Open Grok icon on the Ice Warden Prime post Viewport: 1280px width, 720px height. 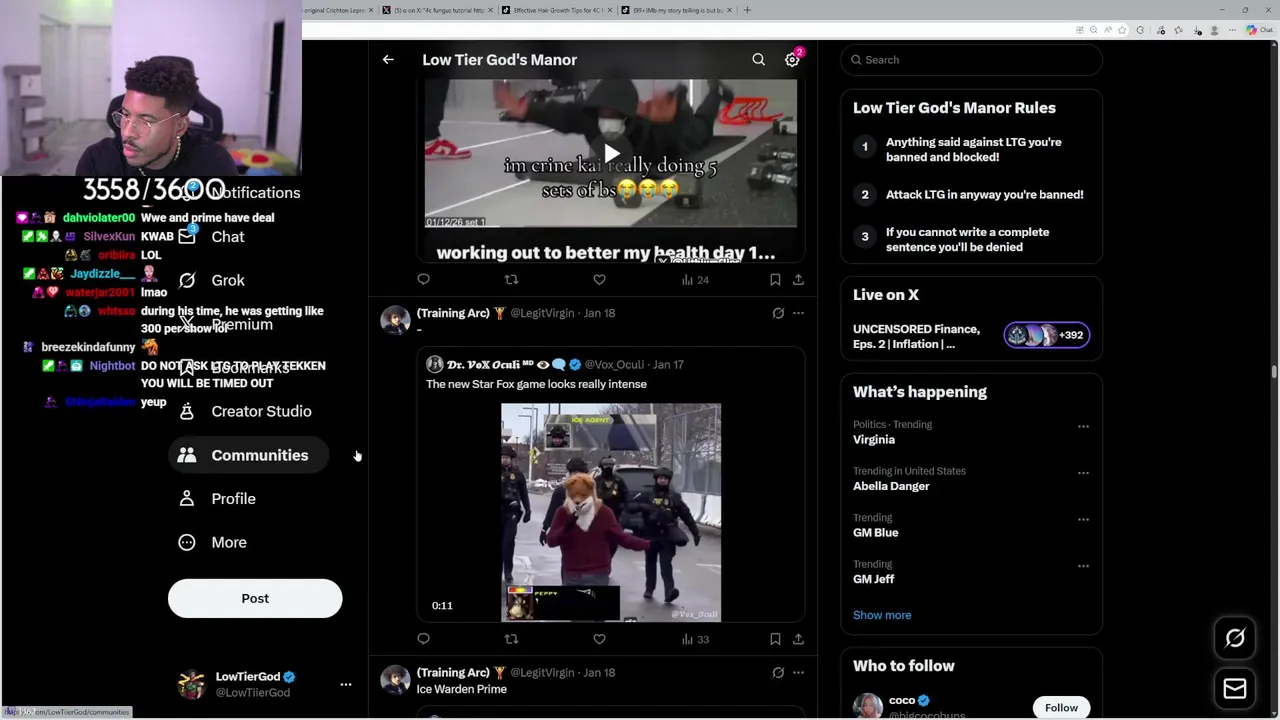pos(778,673)
